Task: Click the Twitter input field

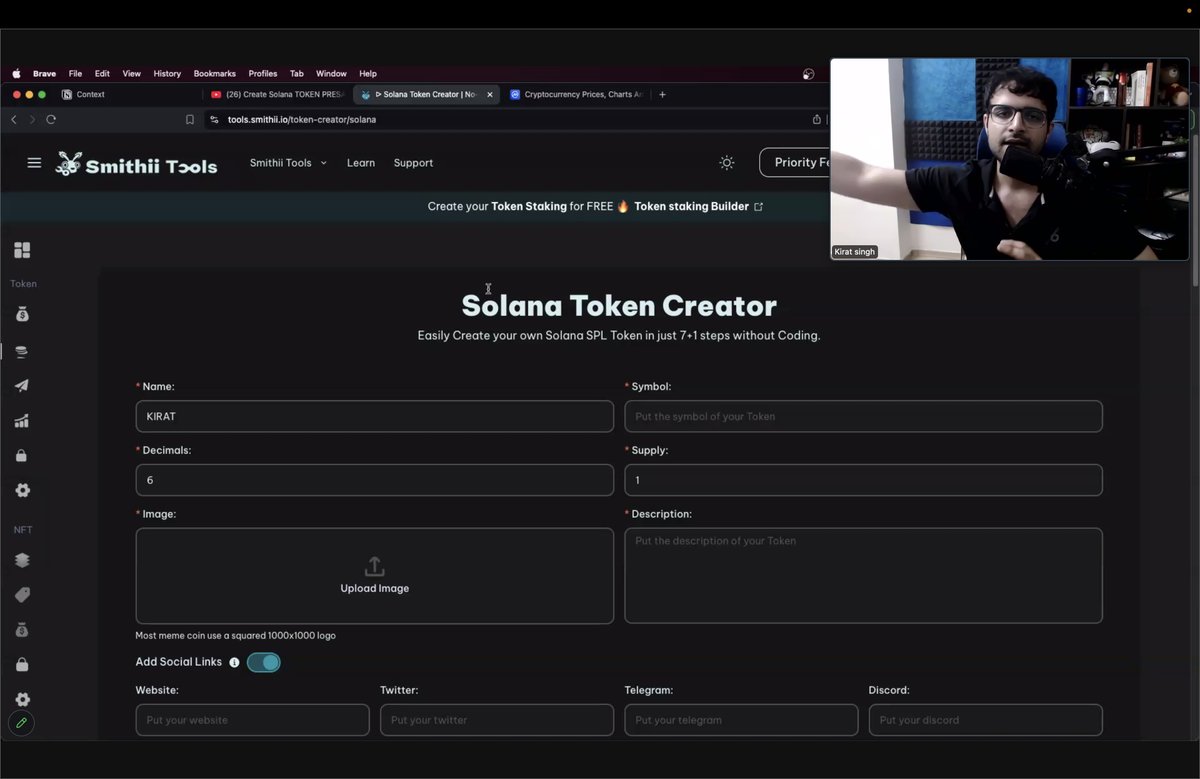Action: click(497, 720)
